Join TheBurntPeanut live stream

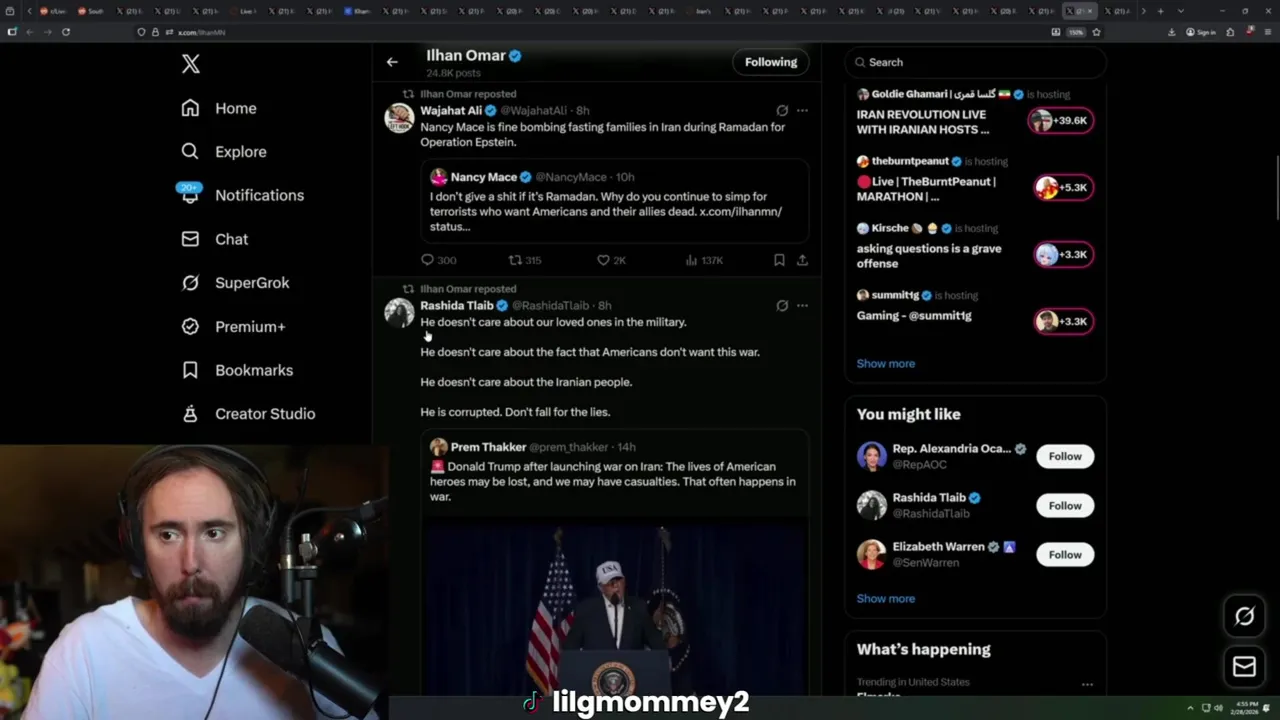[x=1064, y=187]
